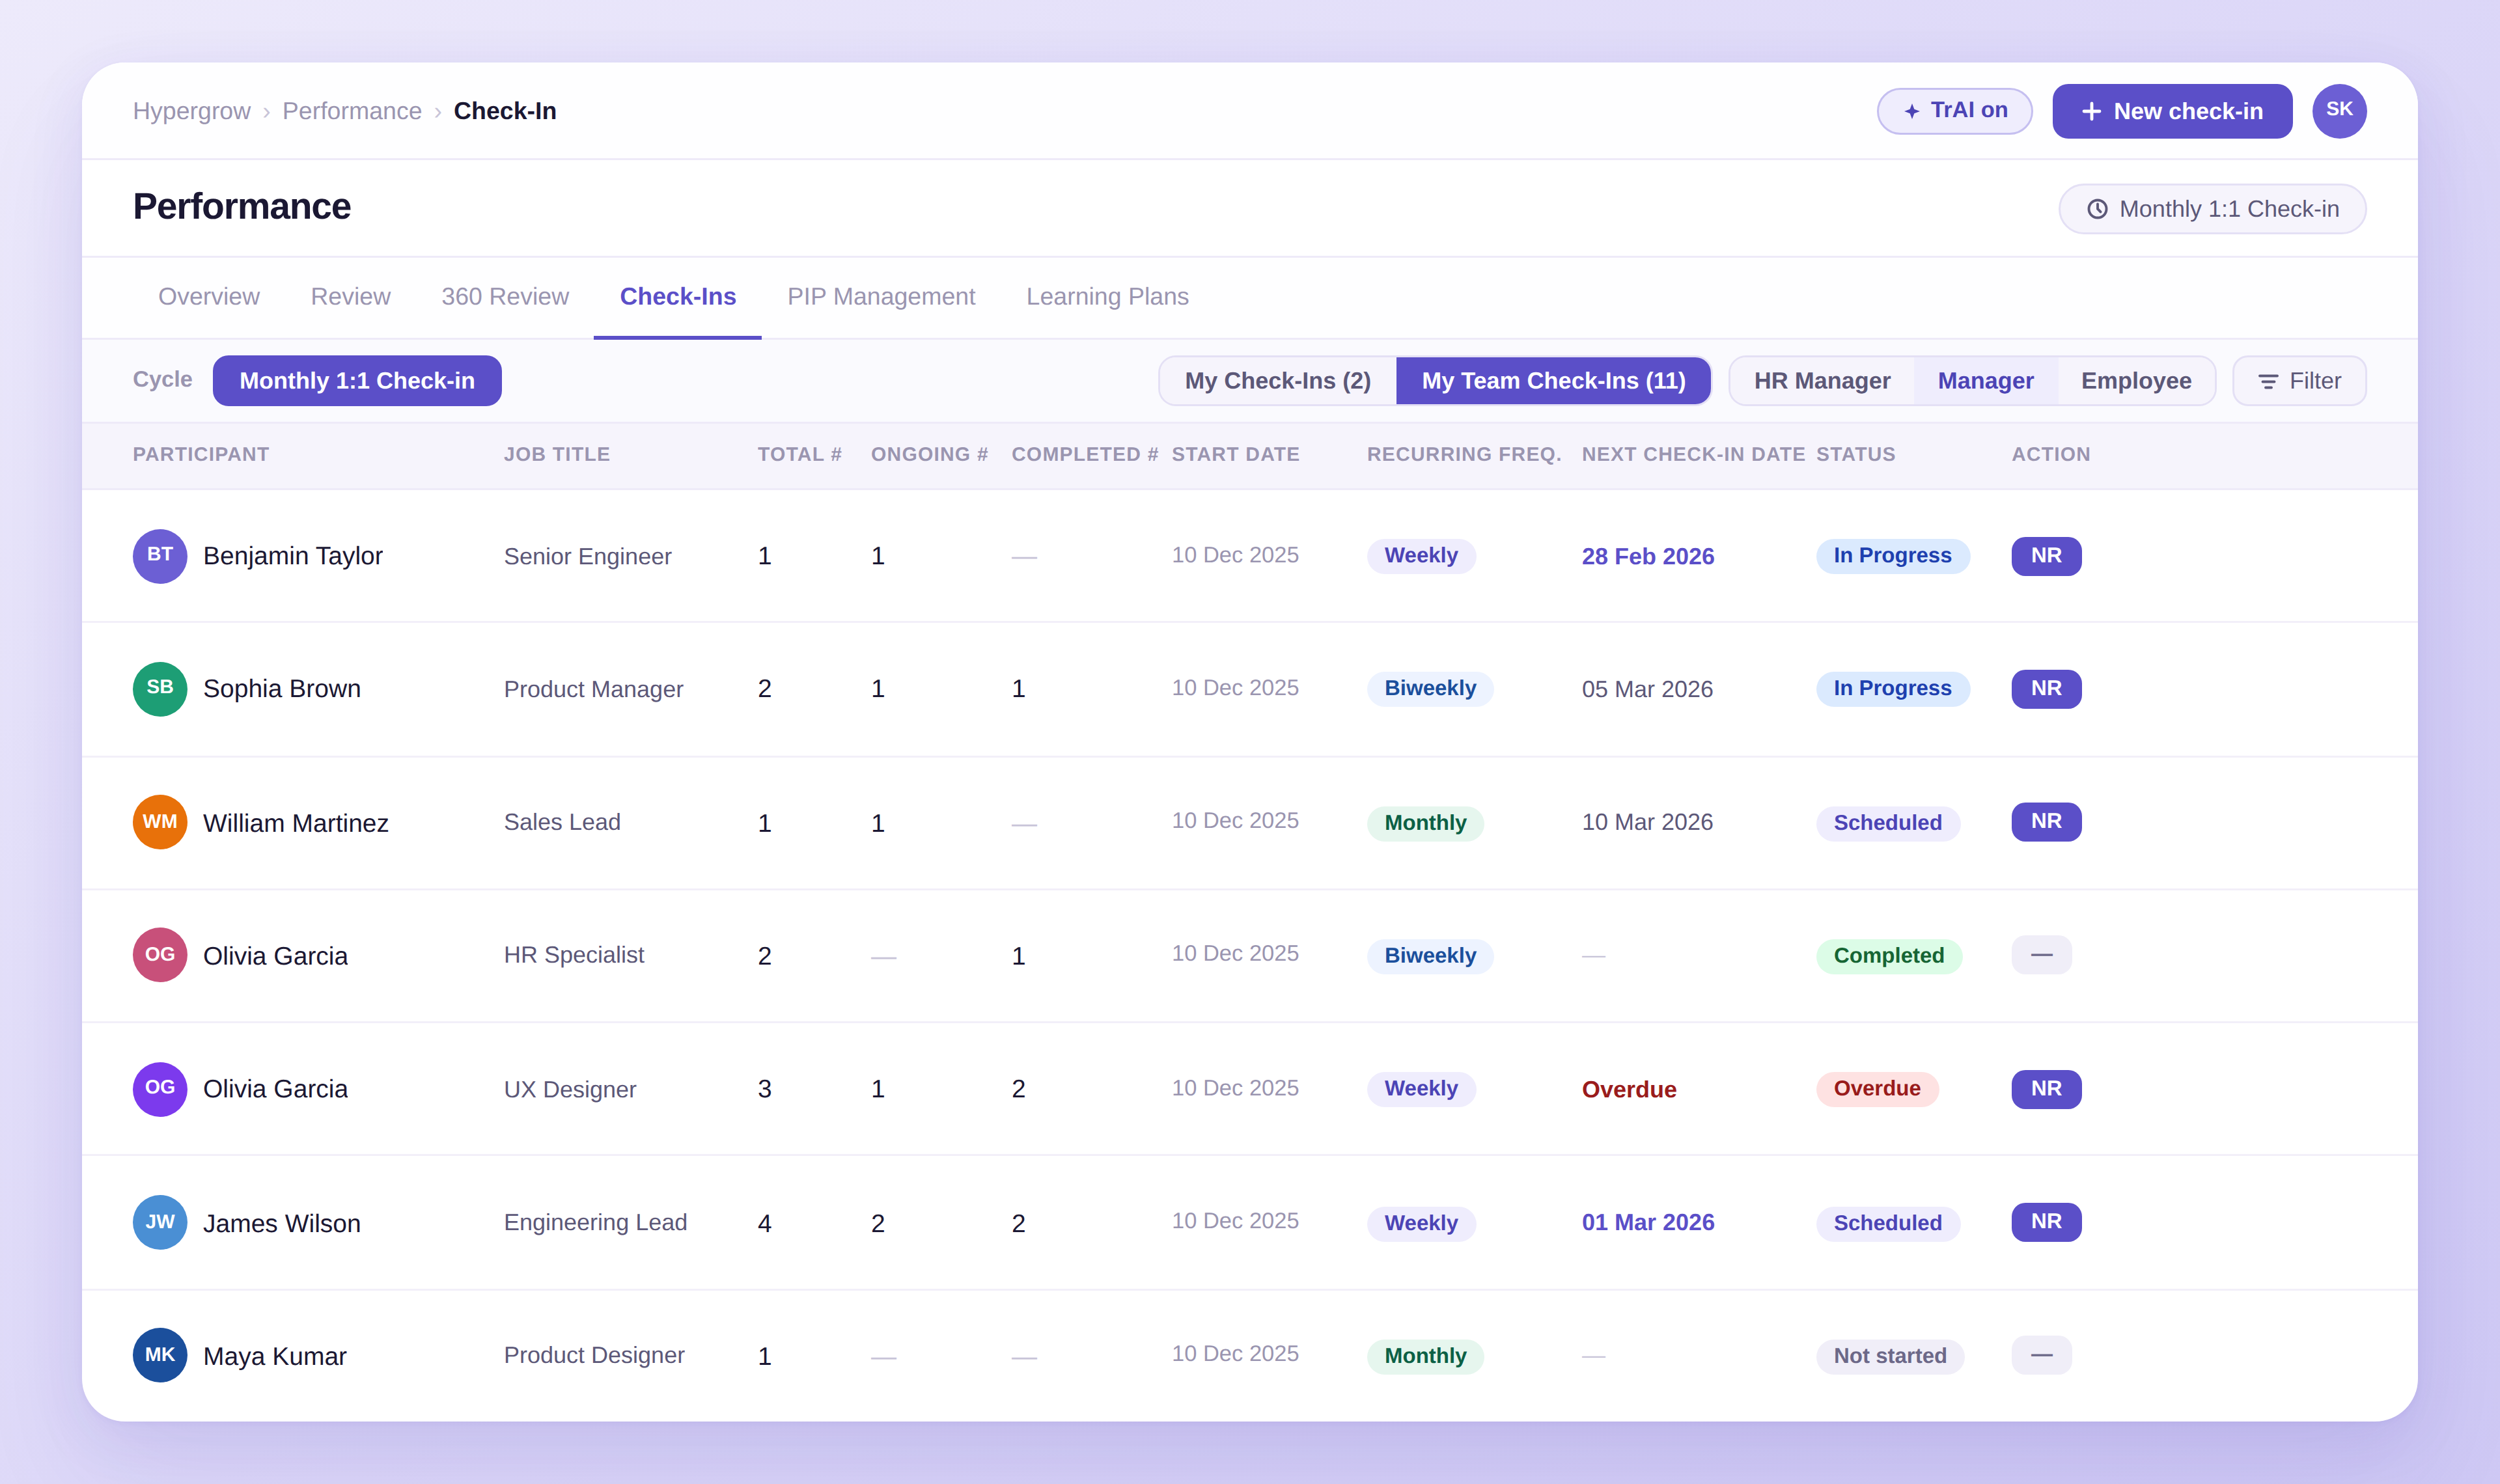Switch to My Check-Ins (2) view
Viewport: 2500px width, 1484px height.
click(x=1277, y=381)
